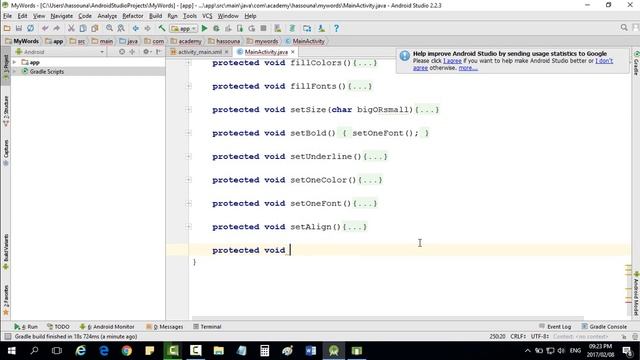Expand the folded fillFonts method

click(189, 86)
